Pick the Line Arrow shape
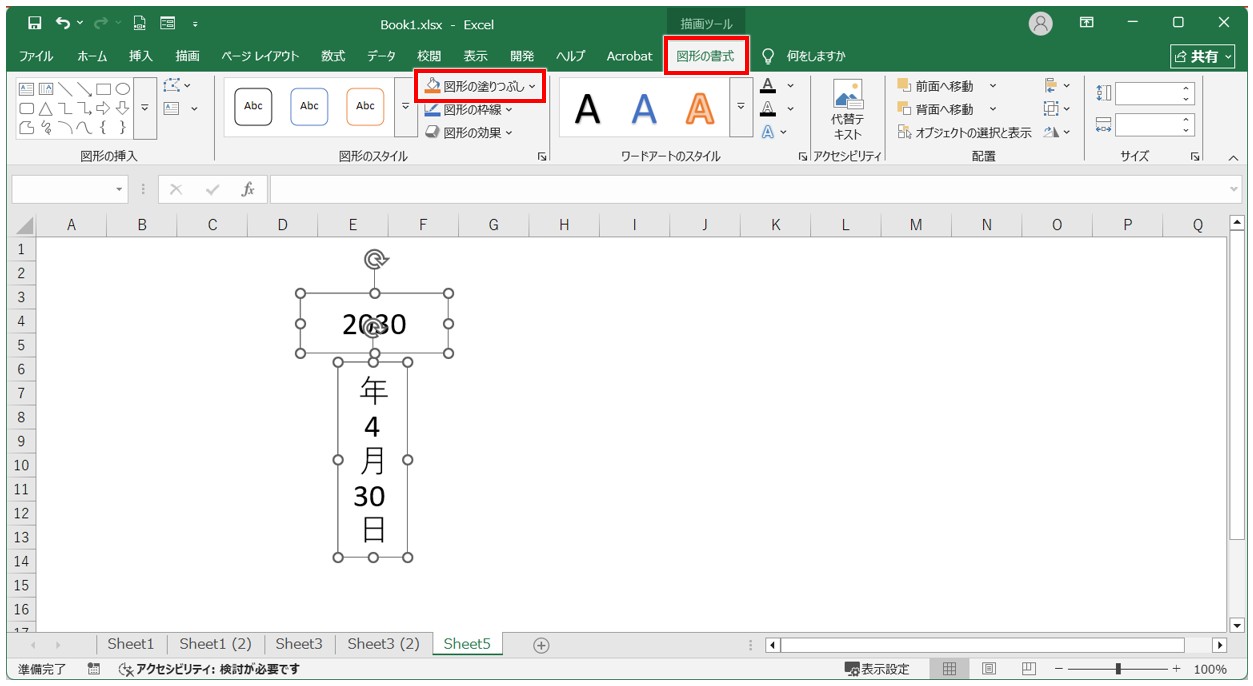This screenshot has width=1253, height=686. pos(84,89)
